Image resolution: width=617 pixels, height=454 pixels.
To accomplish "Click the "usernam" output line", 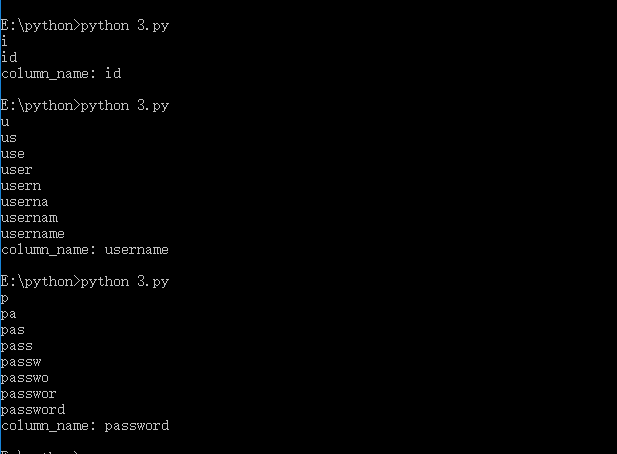I will coord(29,217).
